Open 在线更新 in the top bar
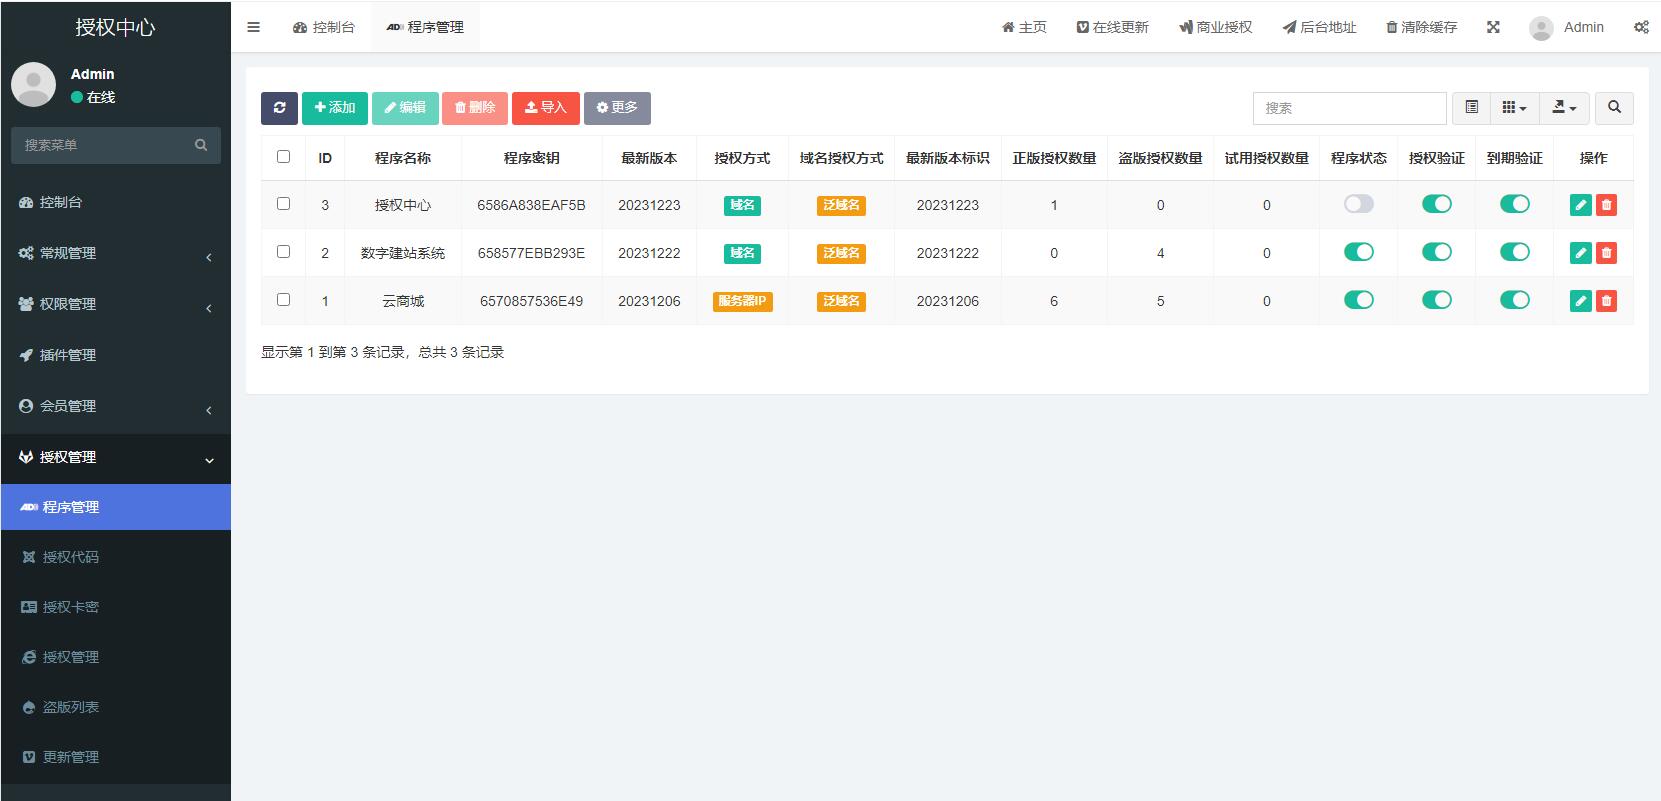 coord(1112,27)
